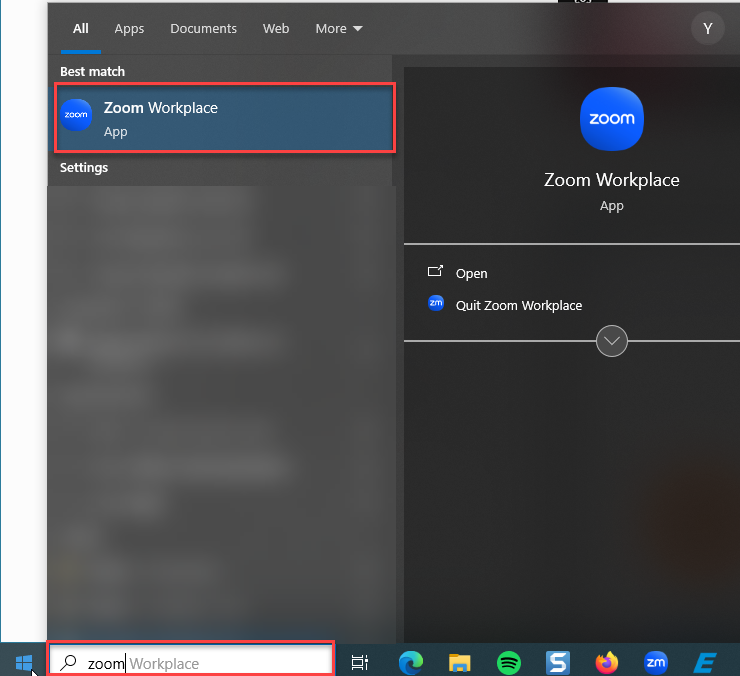Switch to the Apps search tab
The width and height of the screenshot is (740, 676).
(129, 29)
